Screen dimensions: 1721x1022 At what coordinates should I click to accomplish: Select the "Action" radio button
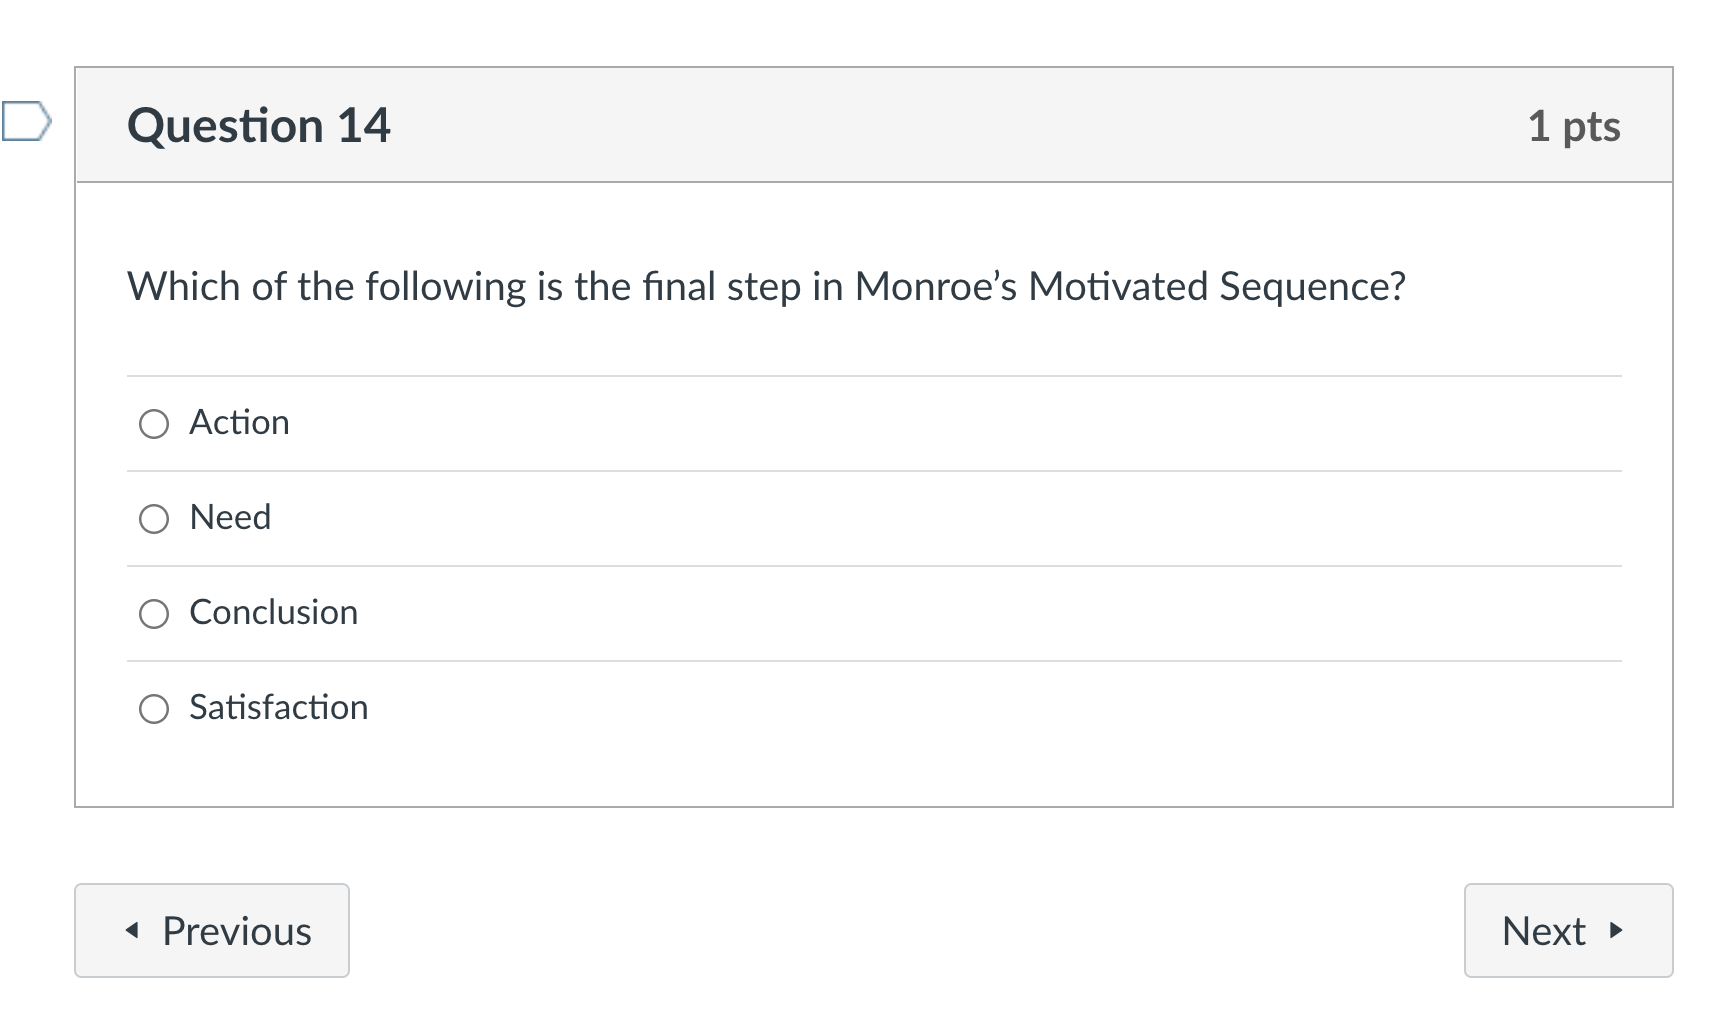pos(154,424)
